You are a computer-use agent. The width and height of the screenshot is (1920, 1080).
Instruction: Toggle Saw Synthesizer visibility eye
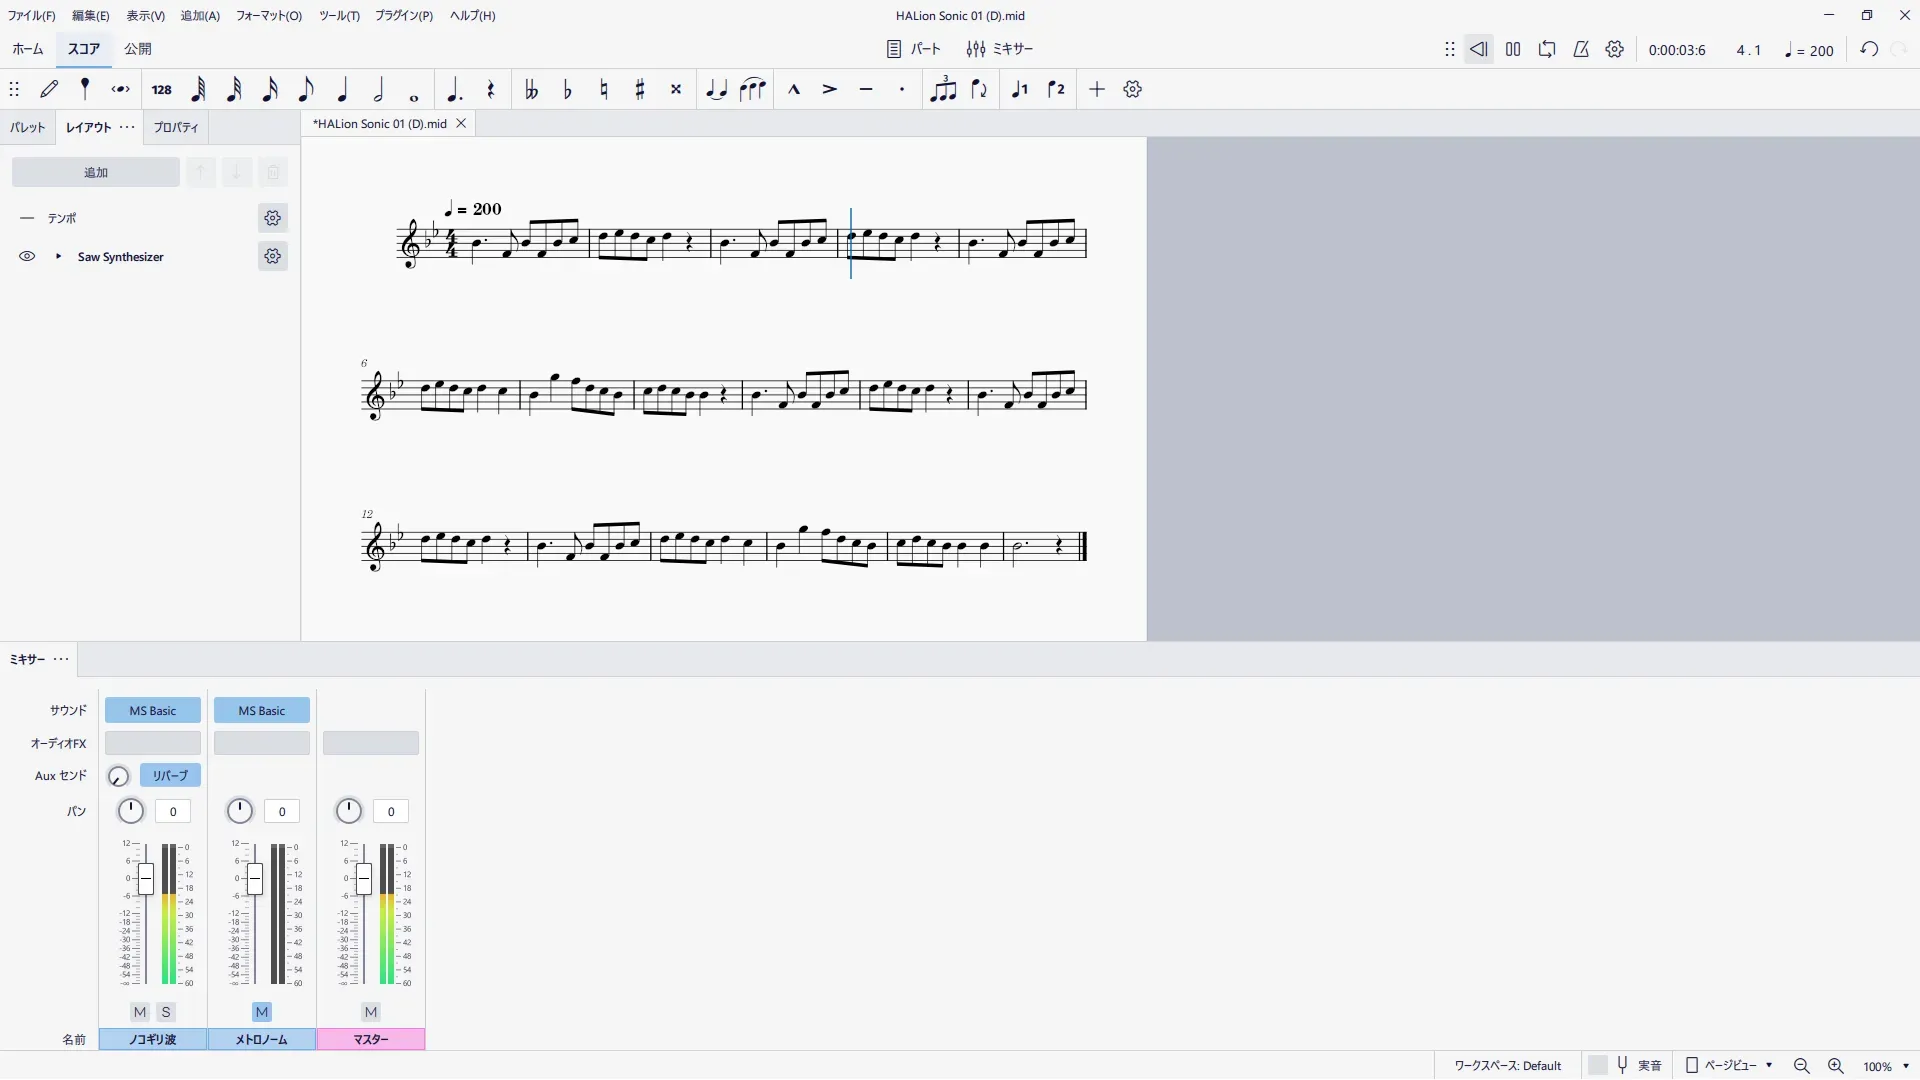coord(27,257)
